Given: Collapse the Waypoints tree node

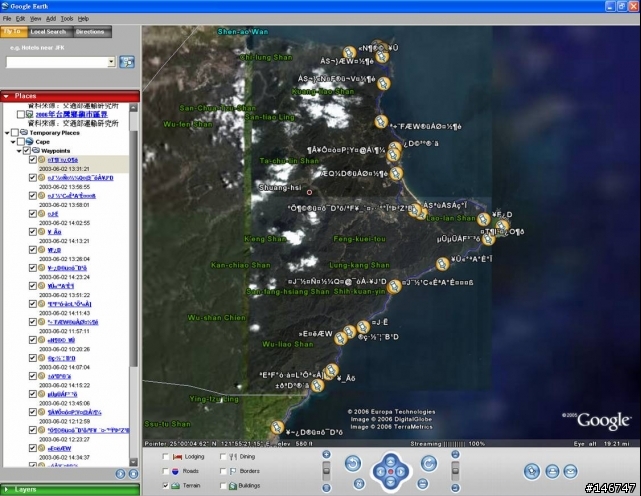Looking at the screenshot, I should (x=19, y=151).
